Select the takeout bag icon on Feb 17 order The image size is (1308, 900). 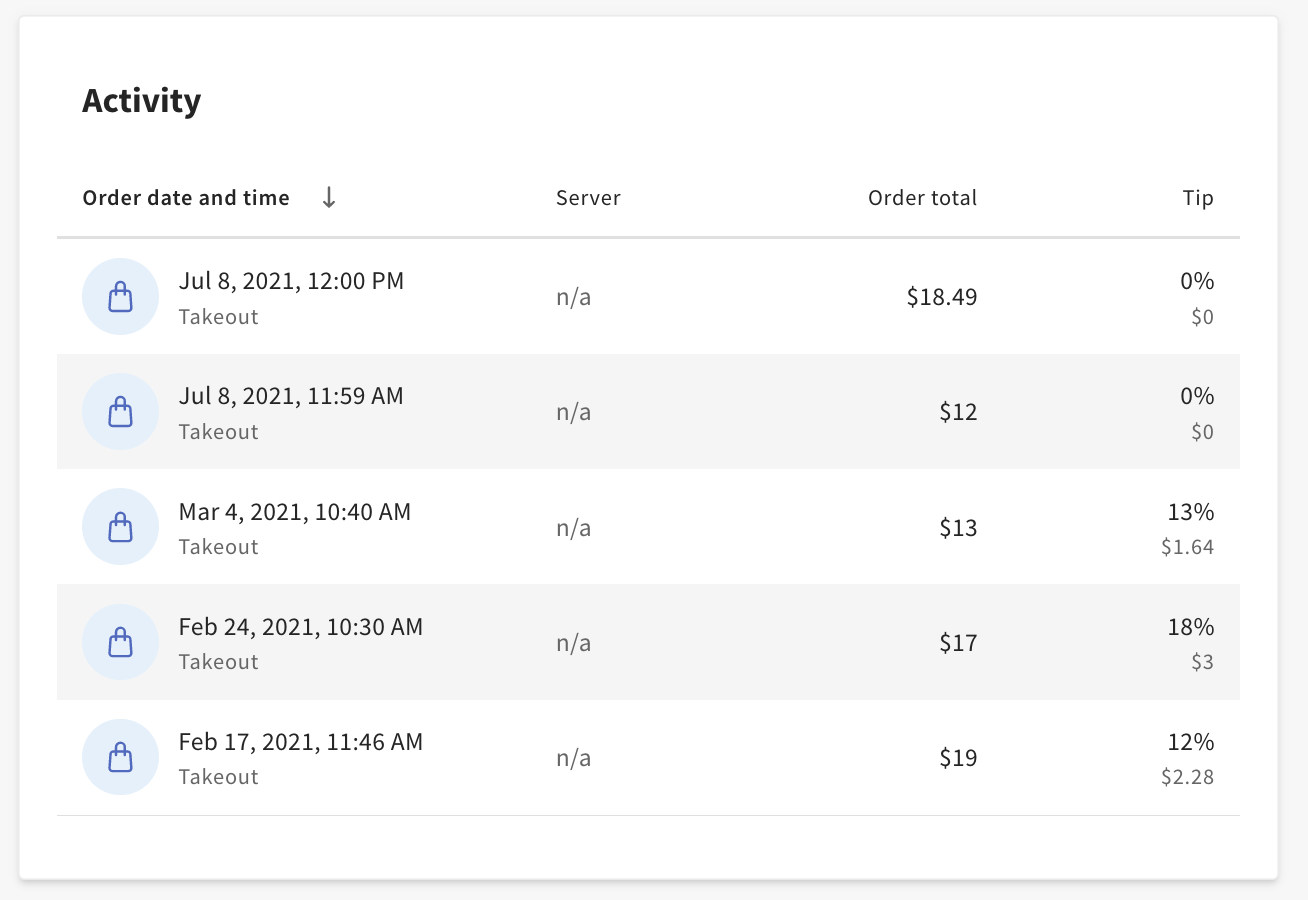coord(120,757)
